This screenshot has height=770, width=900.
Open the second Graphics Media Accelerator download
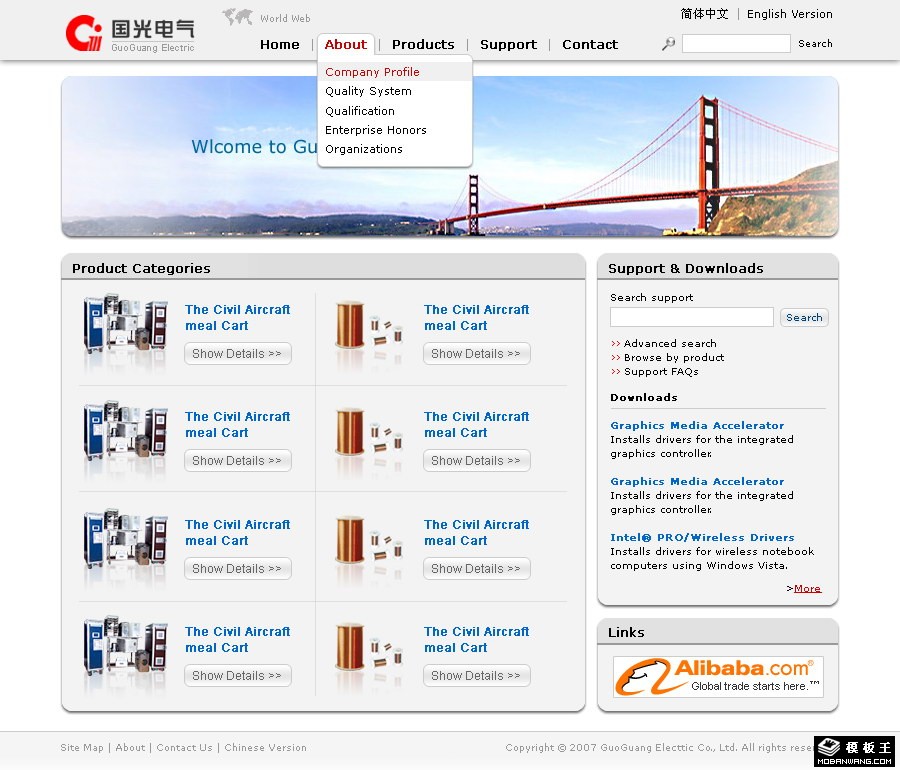(697, 481)
